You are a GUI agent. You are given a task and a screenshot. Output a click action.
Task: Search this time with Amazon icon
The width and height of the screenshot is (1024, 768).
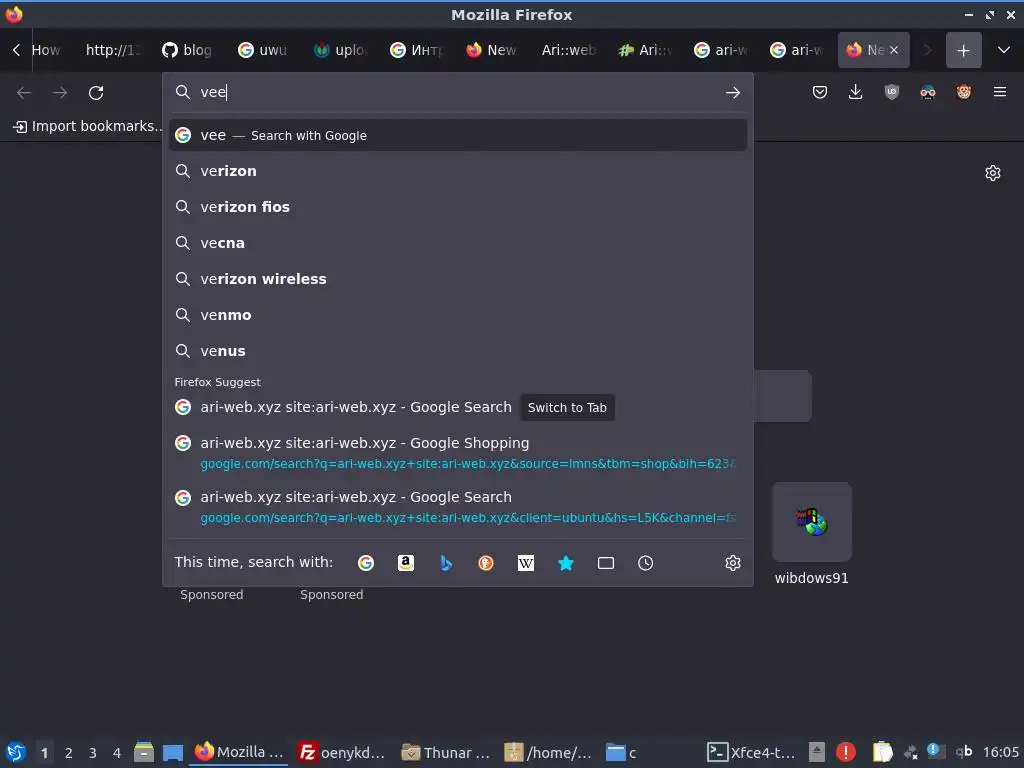(406, 563)
